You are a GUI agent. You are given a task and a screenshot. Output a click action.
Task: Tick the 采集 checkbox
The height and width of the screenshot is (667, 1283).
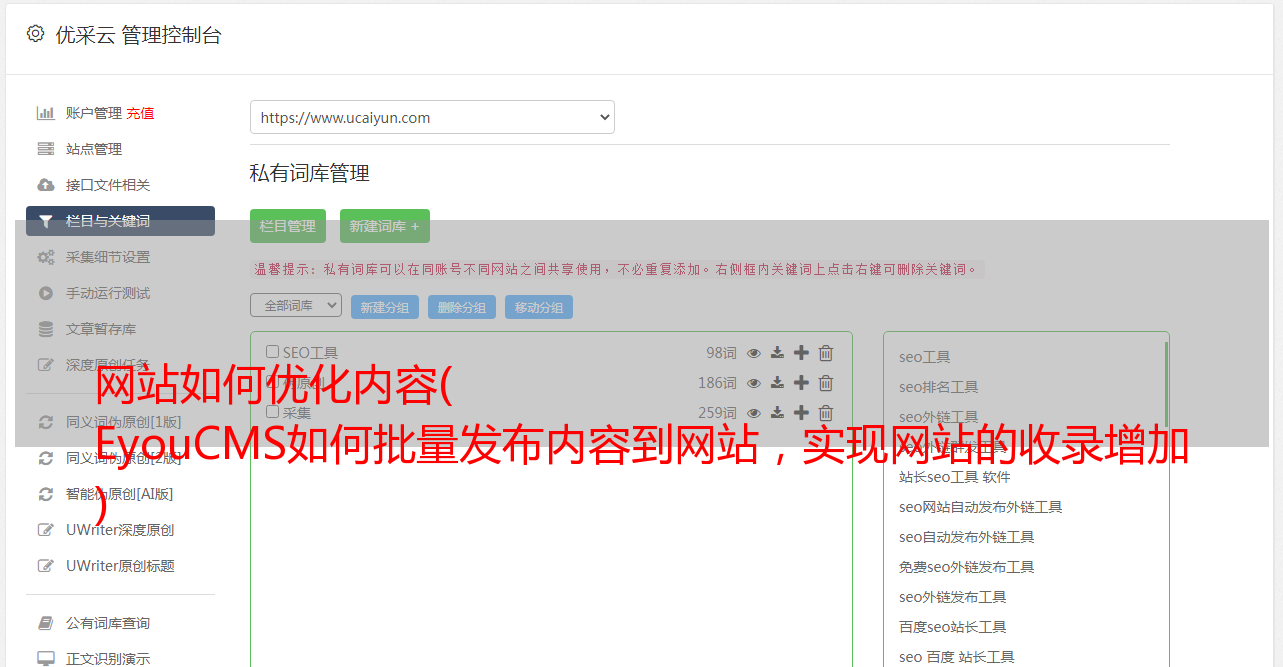point(272,412)
